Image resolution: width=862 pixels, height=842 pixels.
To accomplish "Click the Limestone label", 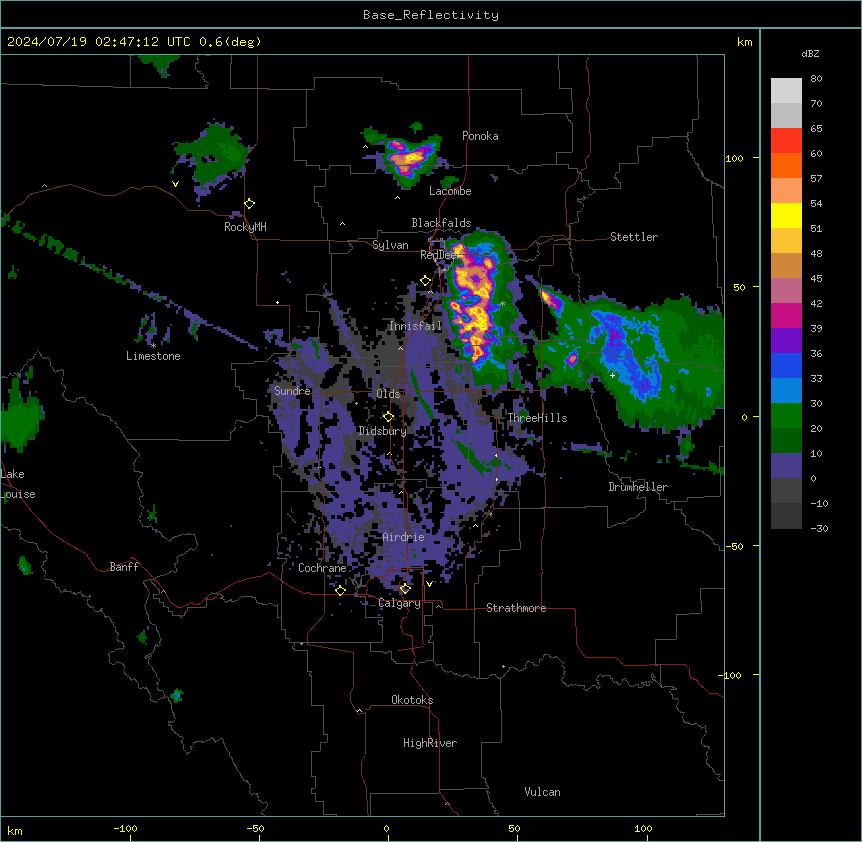I will [153, 356].
